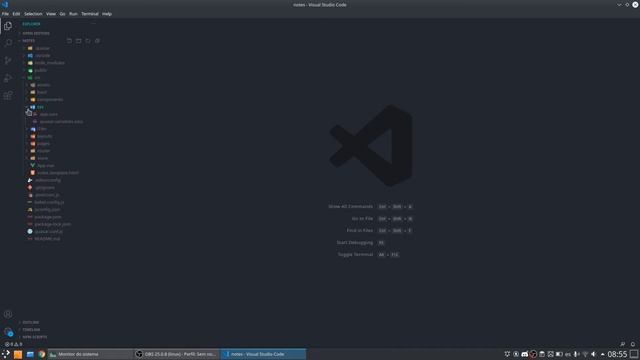Open the Search view in activity bar
Screen dimensions: 640x360
pos(8,43)
